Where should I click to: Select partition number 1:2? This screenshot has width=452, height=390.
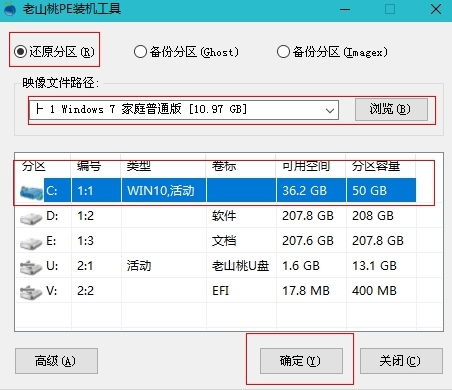(85, 216)
